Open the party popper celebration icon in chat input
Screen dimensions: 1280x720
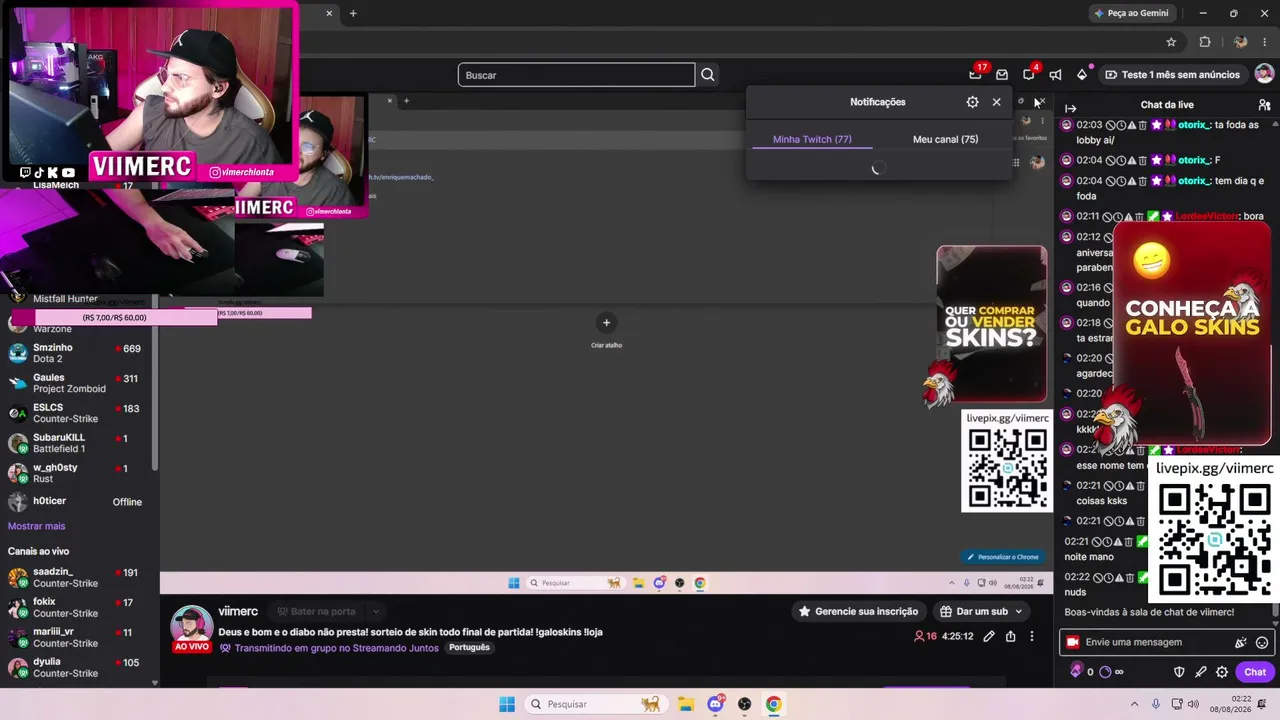point(1241,643)
